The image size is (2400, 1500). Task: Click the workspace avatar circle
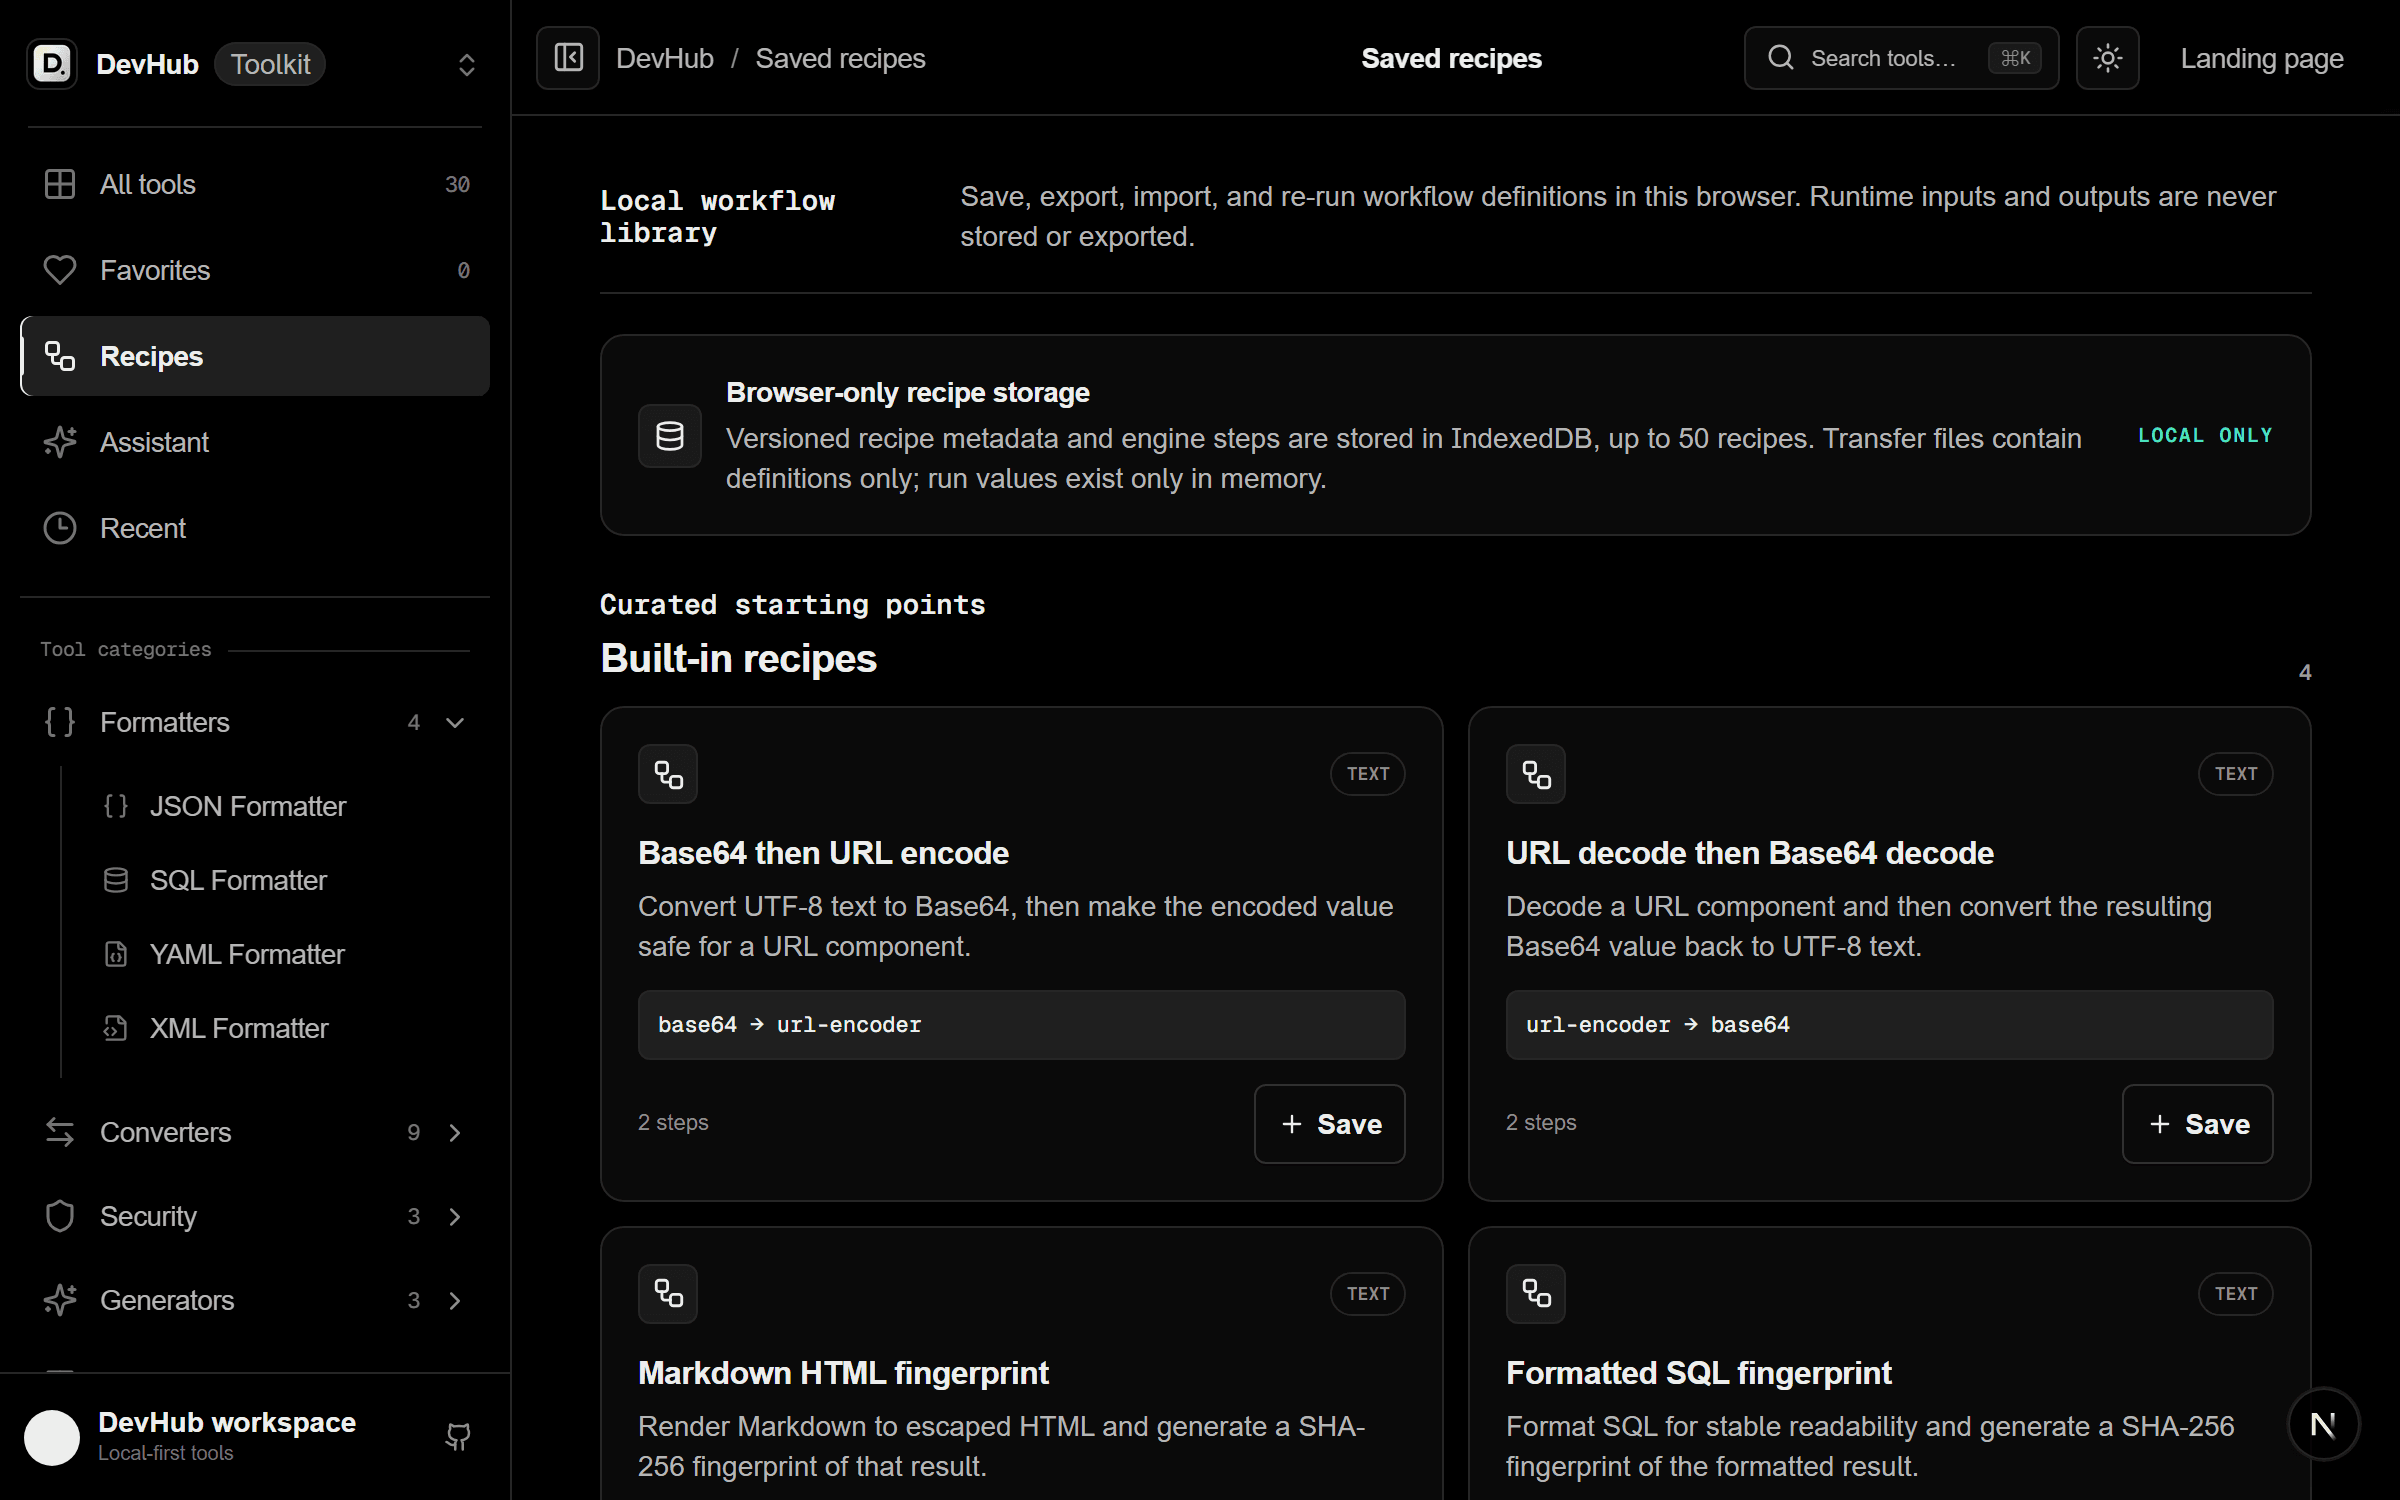(52, 1437)
